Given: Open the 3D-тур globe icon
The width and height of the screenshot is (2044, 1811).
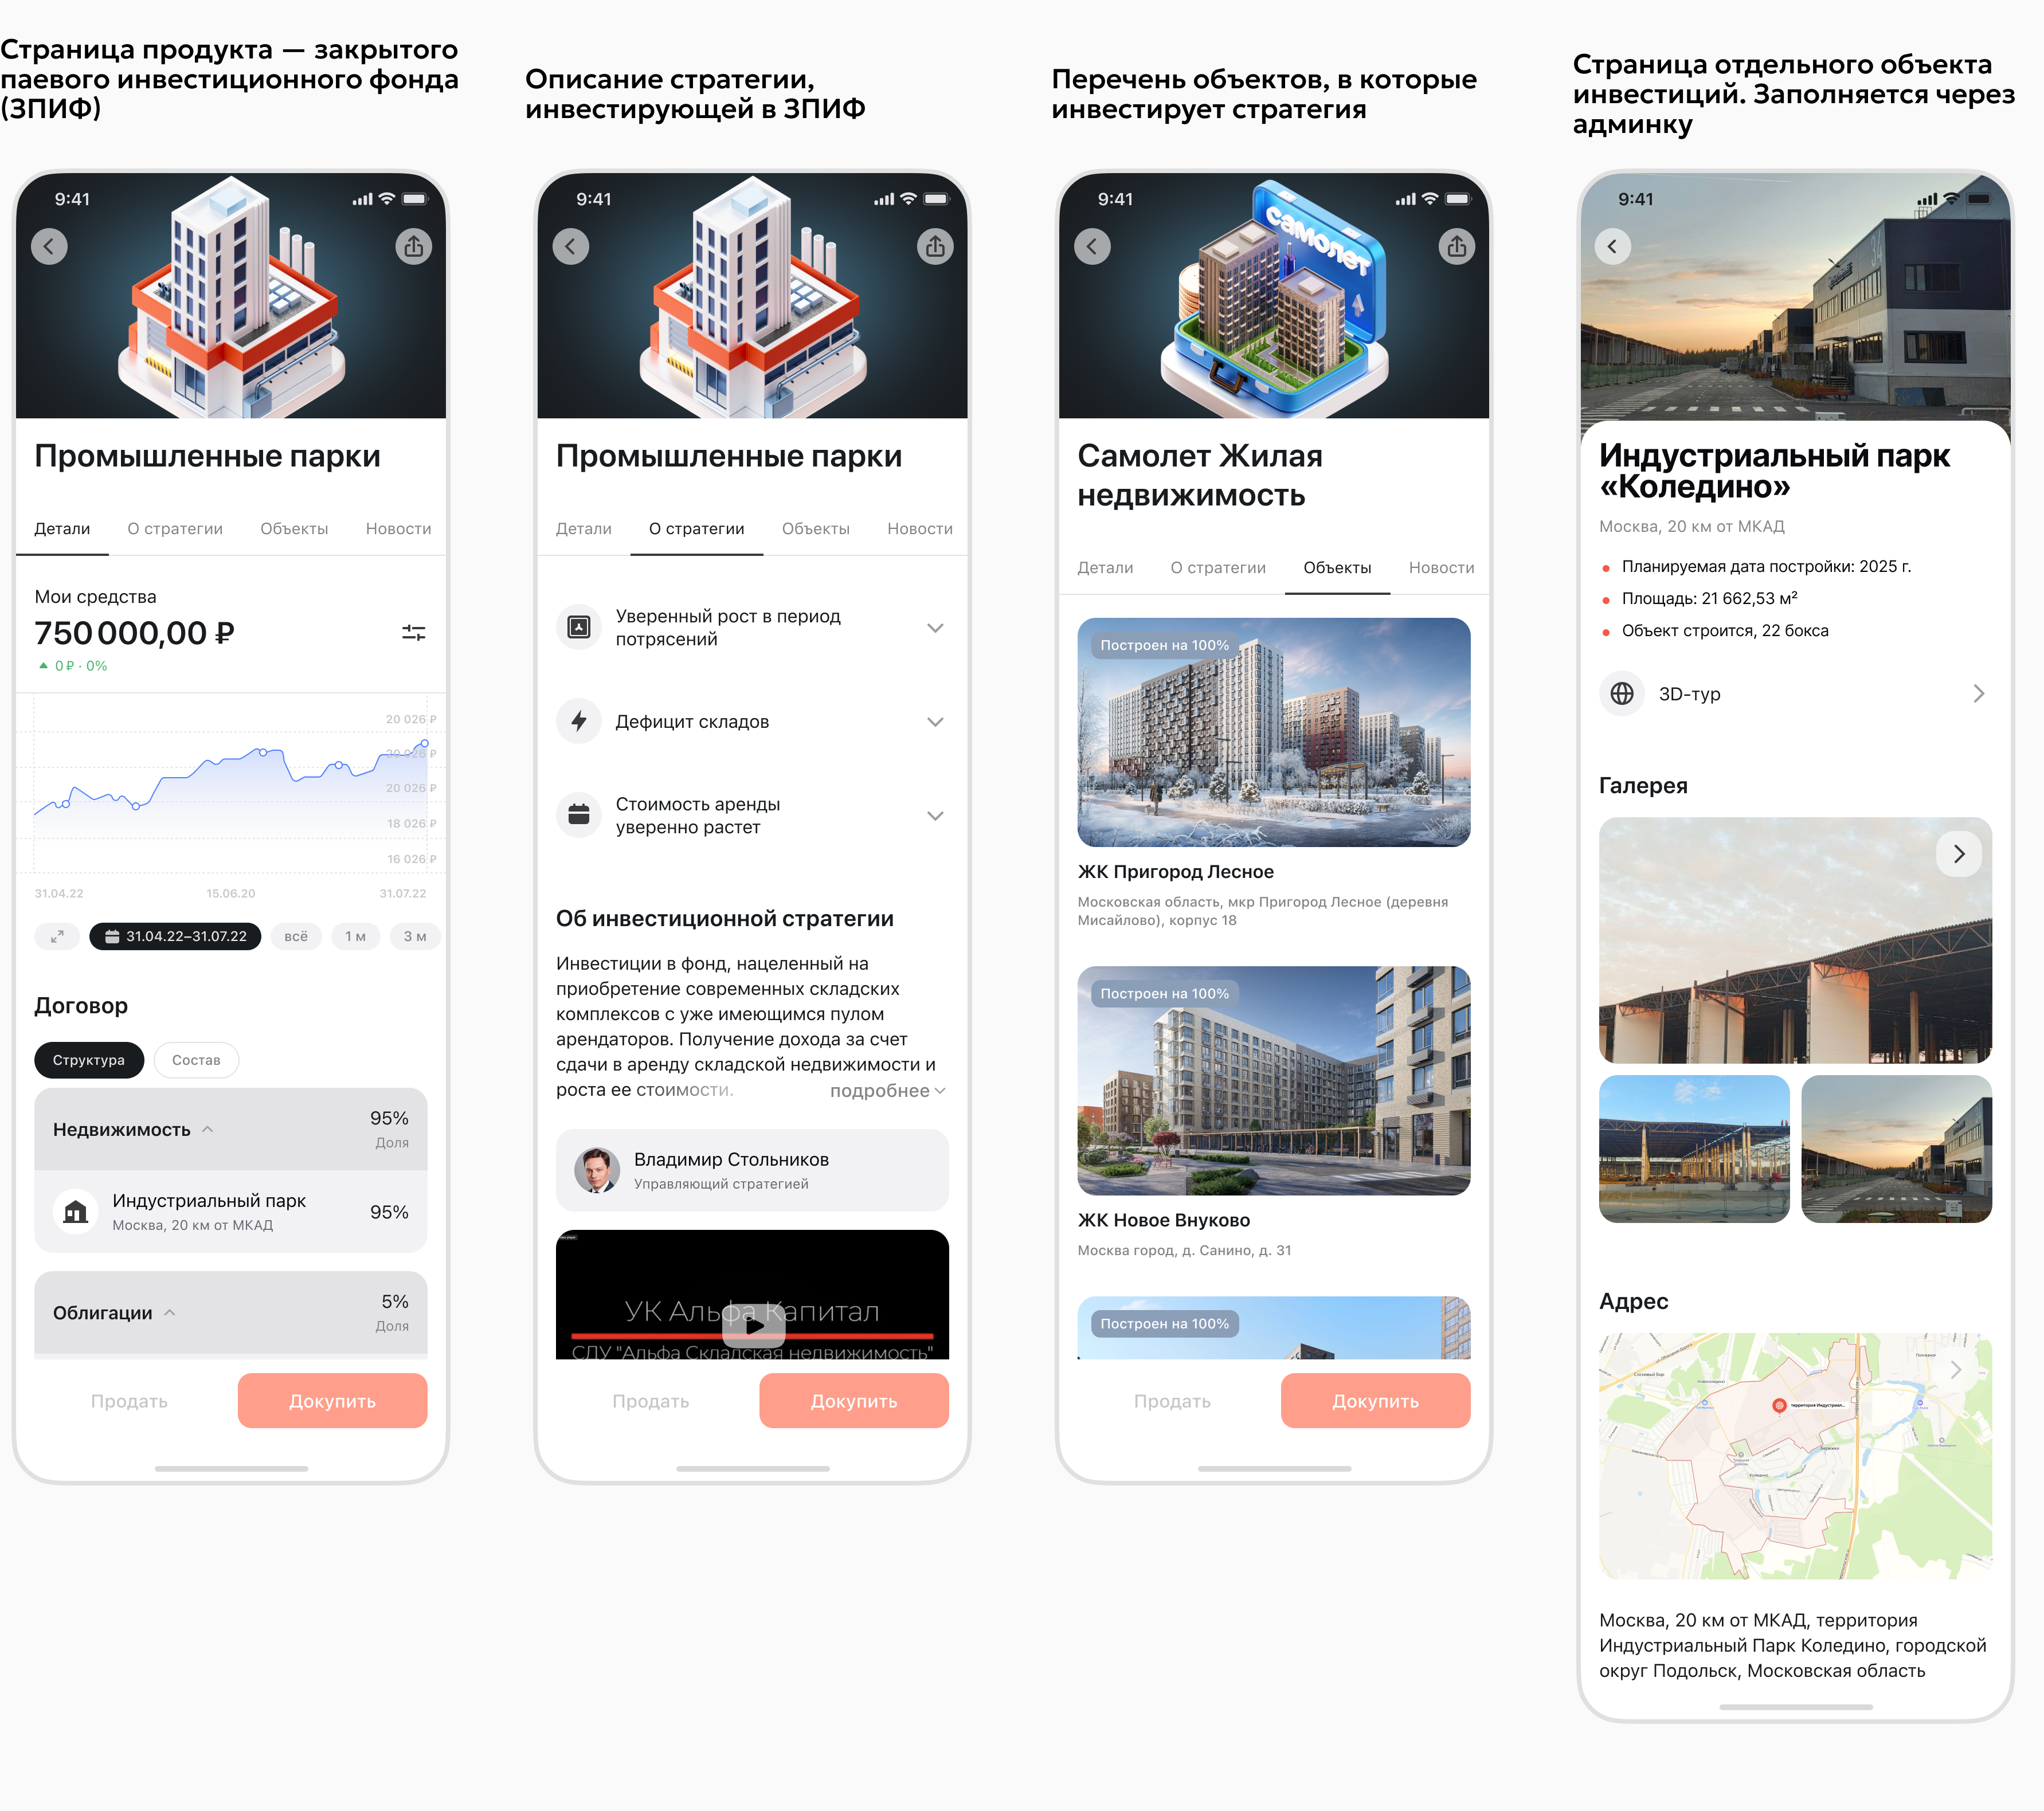Looking at the screenshot, I should pyautogui.click(x=1621, y=693).
